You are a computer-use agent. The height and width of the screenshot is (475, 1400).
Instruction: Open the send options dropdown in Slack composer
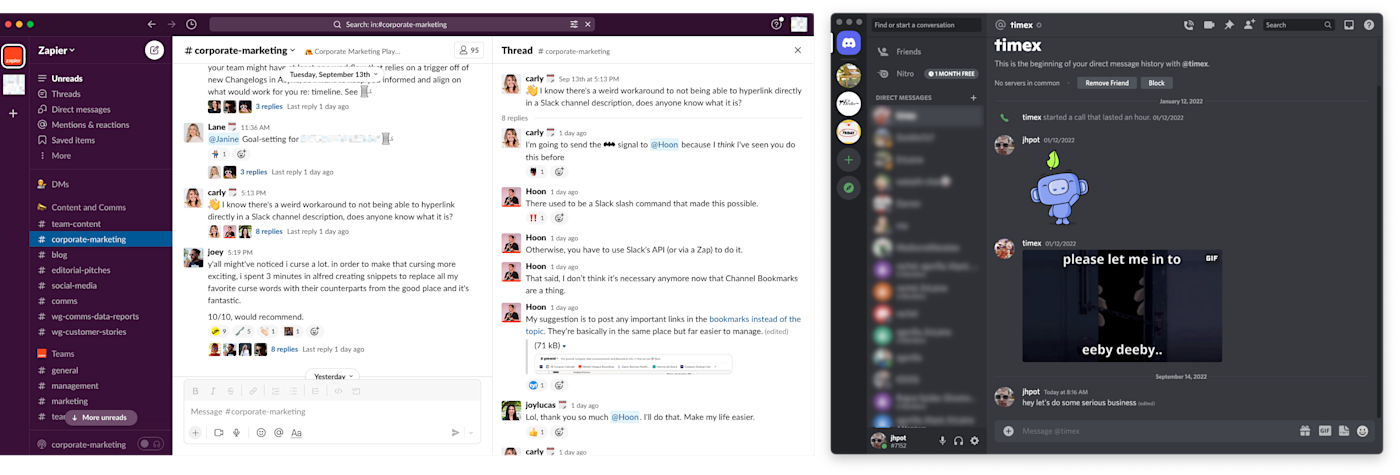click(471, 433)
